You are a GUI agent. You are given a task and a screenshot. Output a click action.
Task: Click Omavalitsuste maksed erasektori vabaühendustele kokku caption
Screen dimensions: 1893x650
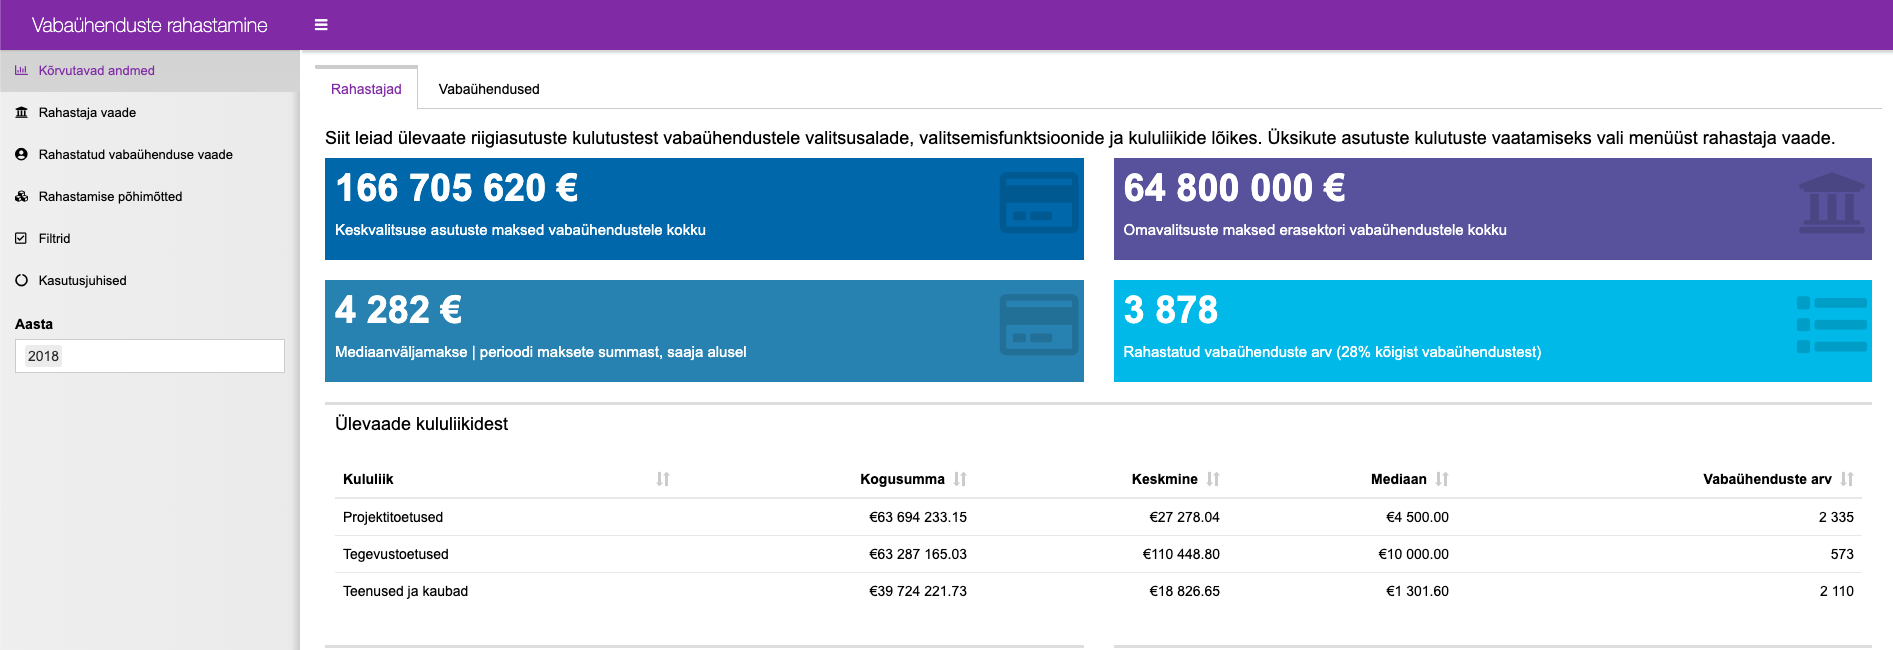(1315, 230)
